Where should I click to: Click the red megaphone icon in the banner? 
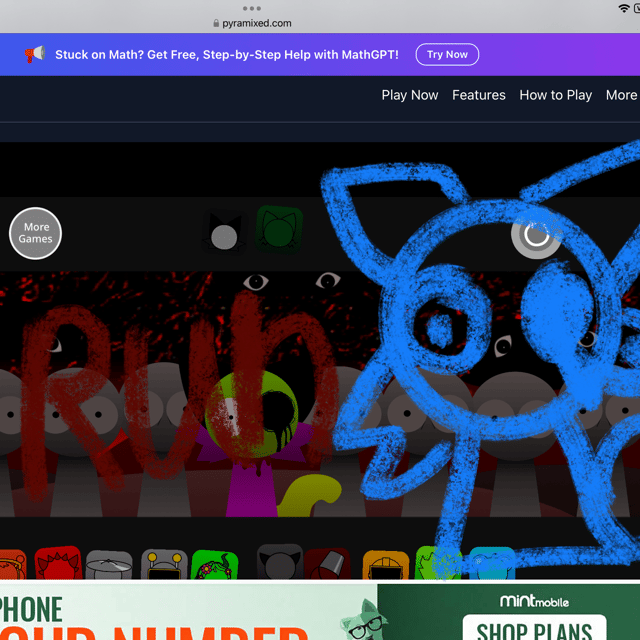tap(34, 54)
